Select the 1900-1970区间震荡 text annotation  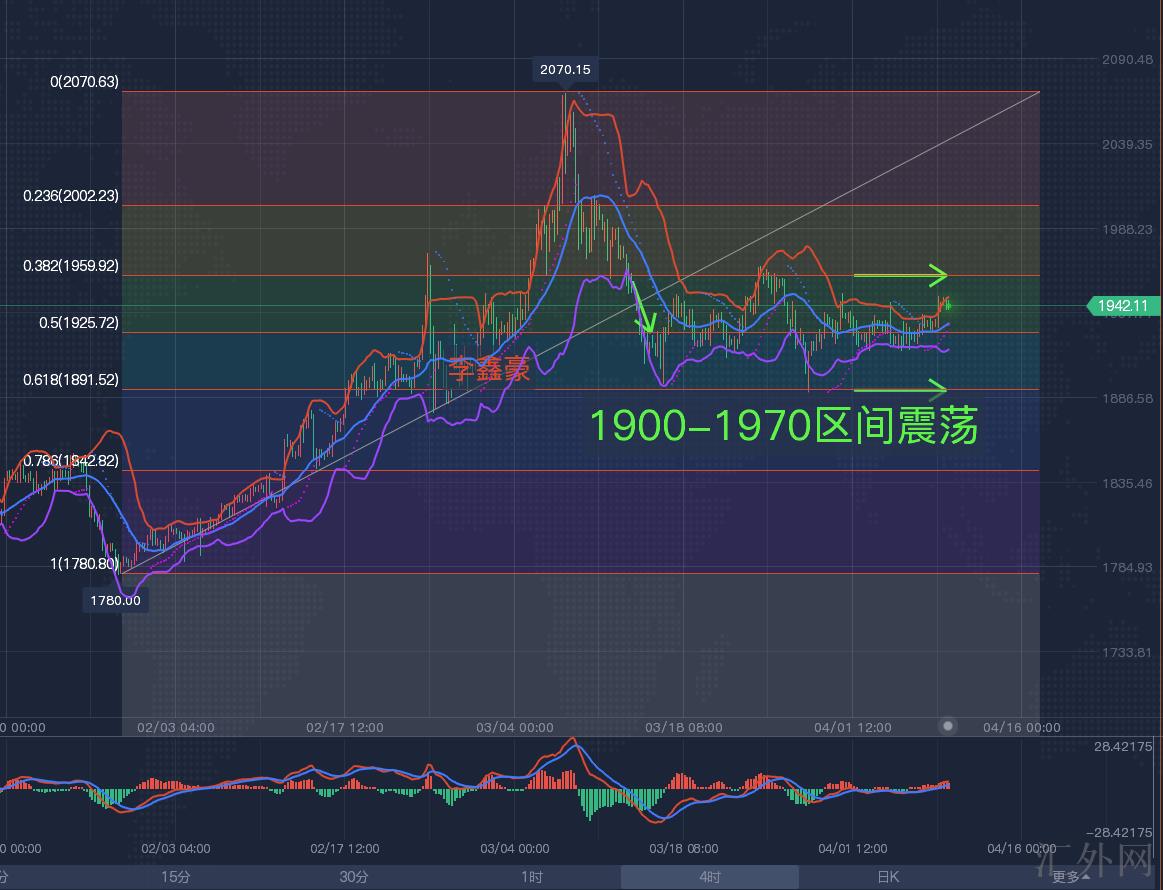pos(783,426)
